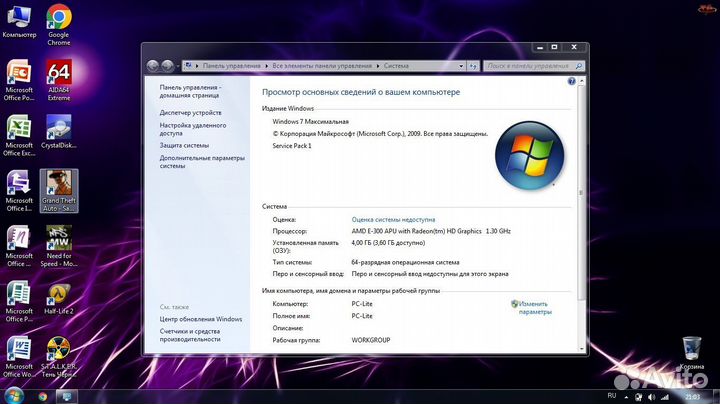Focus the Control Panel search field
The width and height of the screenshot is (720, 404).
click(534, 66)
